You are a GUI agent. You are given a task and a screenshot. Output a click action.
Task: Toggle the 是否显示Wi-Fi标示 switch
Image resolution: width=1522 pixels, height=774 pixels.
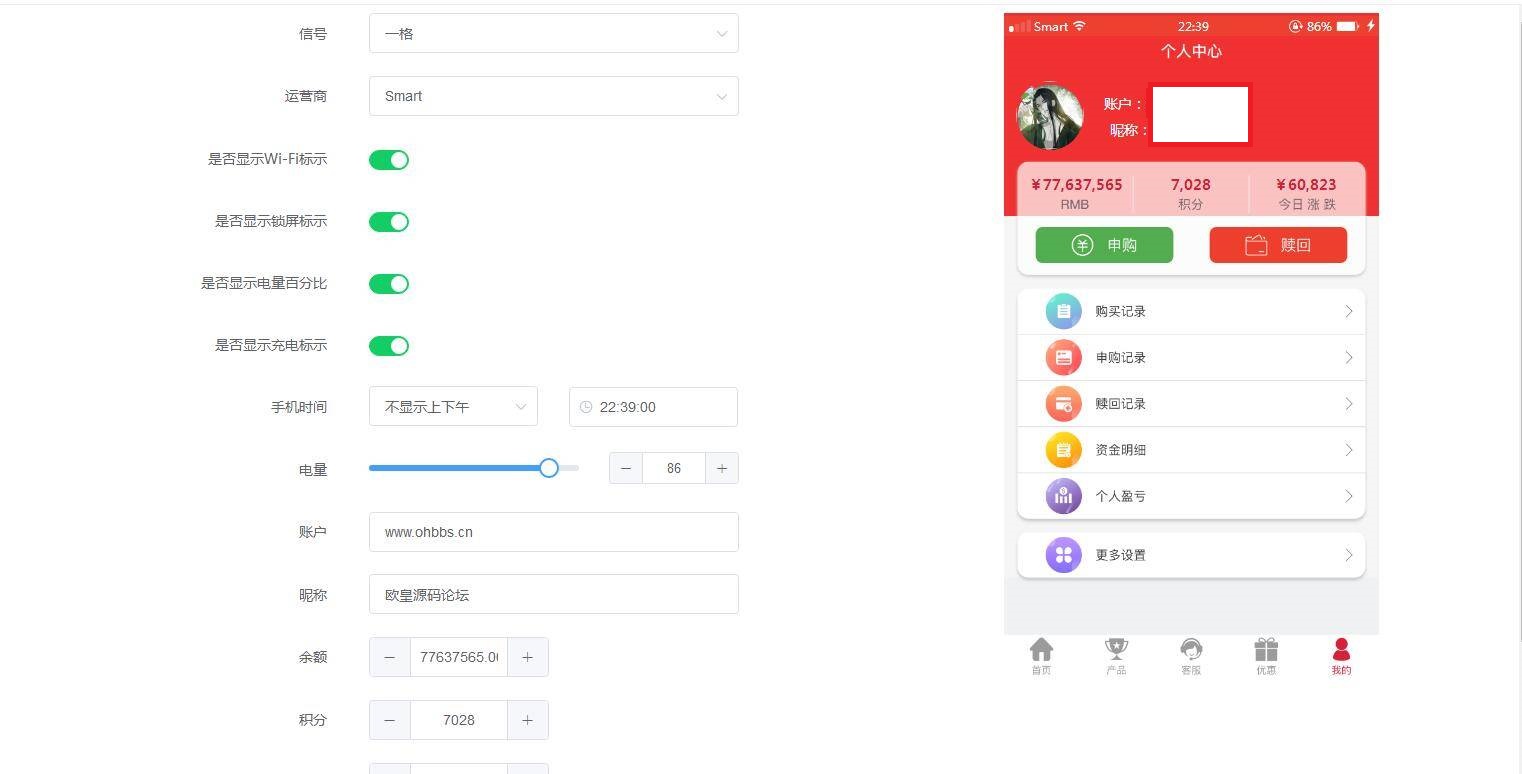[389, 160]
